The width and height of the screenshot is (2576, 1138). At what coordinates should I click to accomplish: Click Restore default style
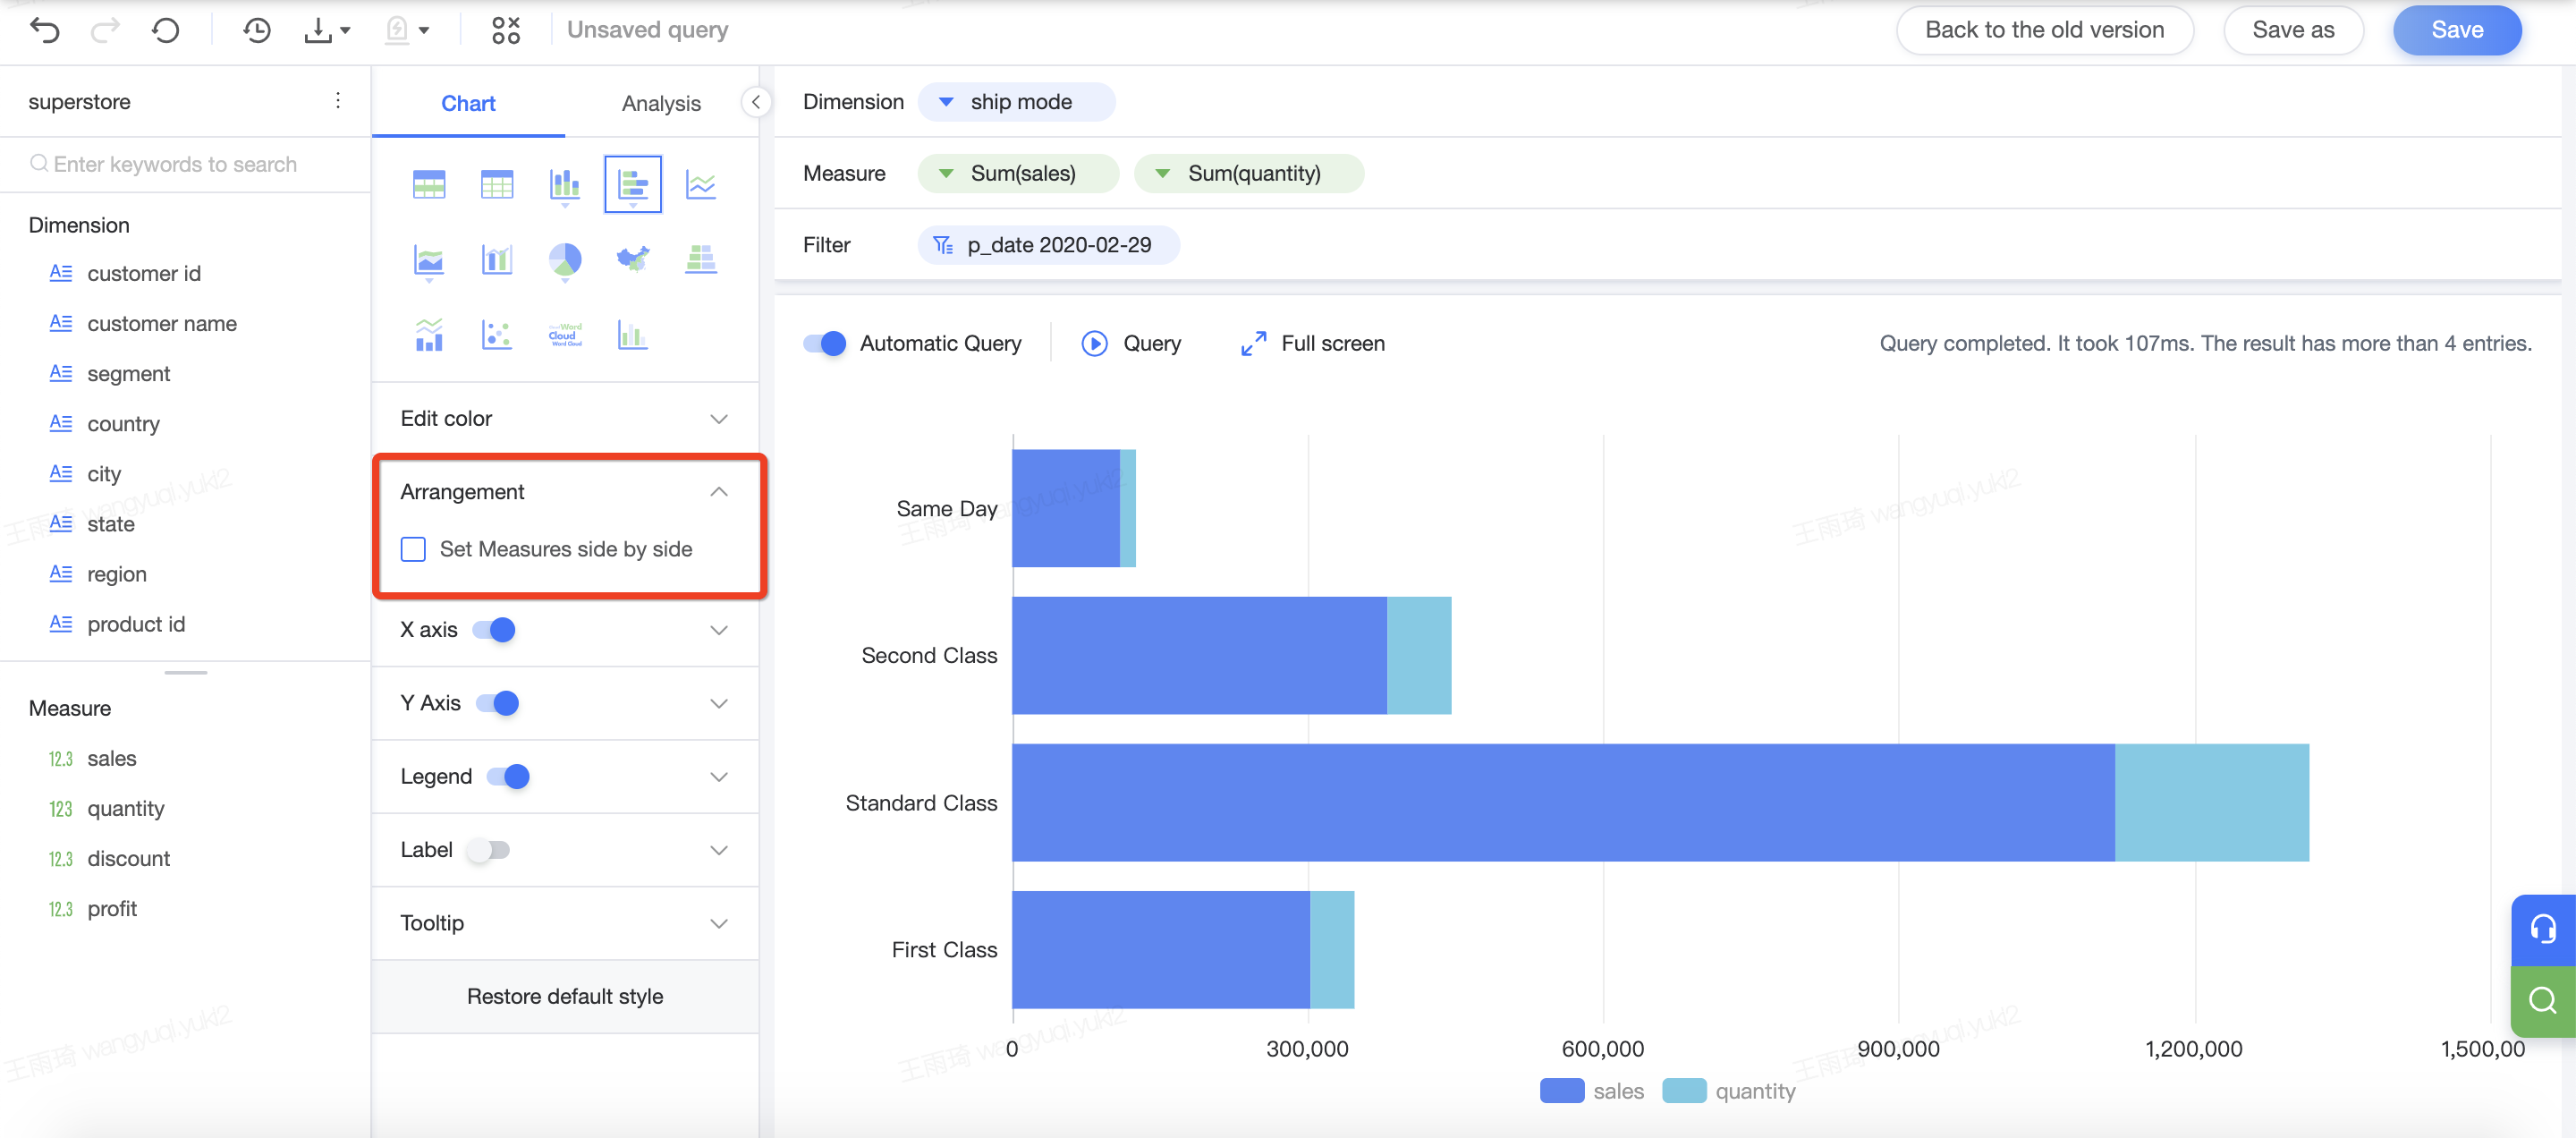click(x=565, y=997)
